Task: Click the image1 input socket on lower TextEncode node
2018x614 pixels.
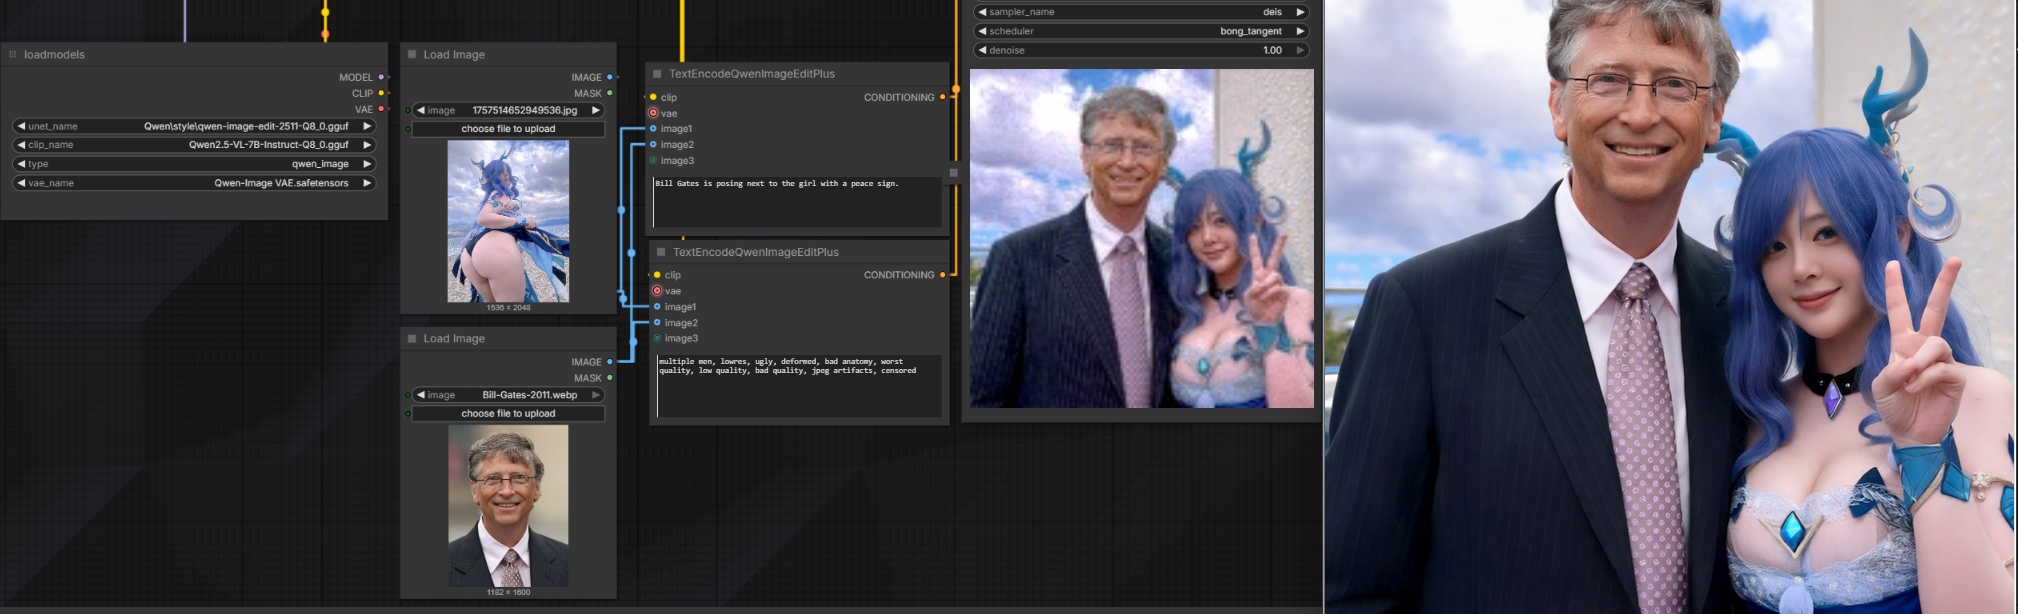Action: coord(657,307)
